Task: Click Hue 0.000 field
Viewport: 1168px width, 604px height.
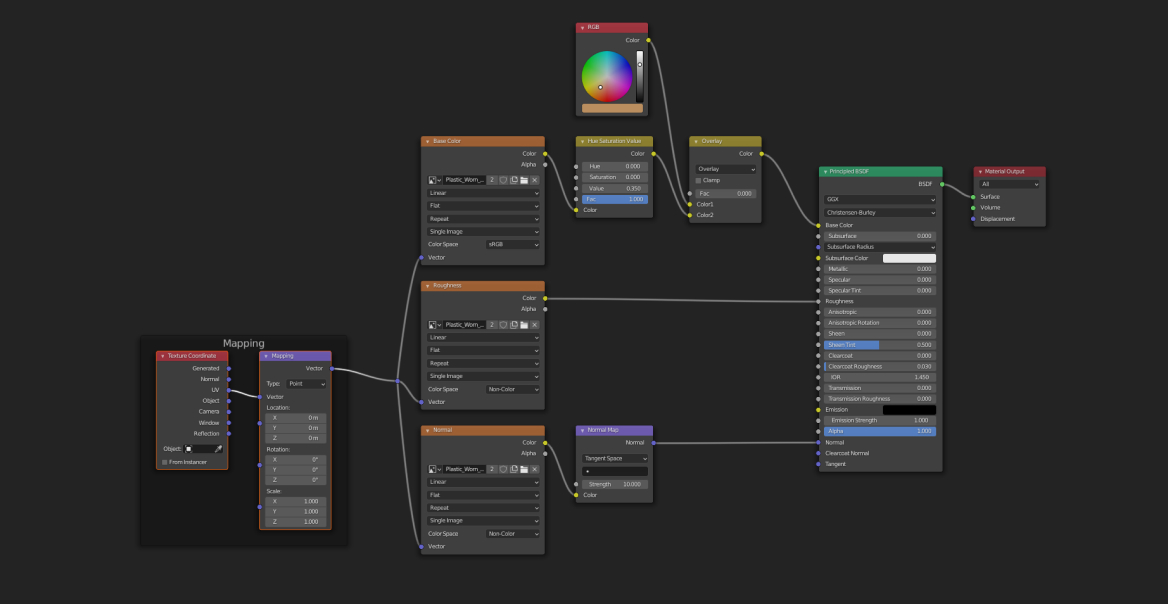Action: pyautogui.click(x=615, y=166)
